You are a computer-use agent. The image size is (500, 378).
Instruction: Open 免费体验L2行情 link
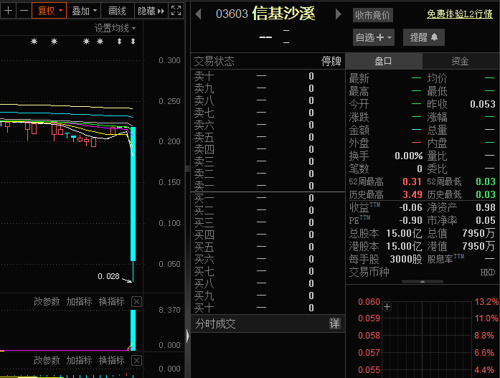click(460, 14)
